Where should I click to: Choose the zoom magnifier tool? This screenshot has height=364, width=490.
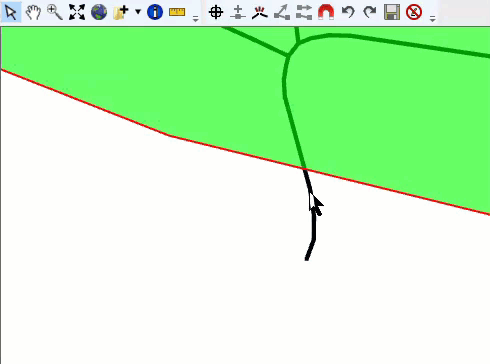[55, 13]
